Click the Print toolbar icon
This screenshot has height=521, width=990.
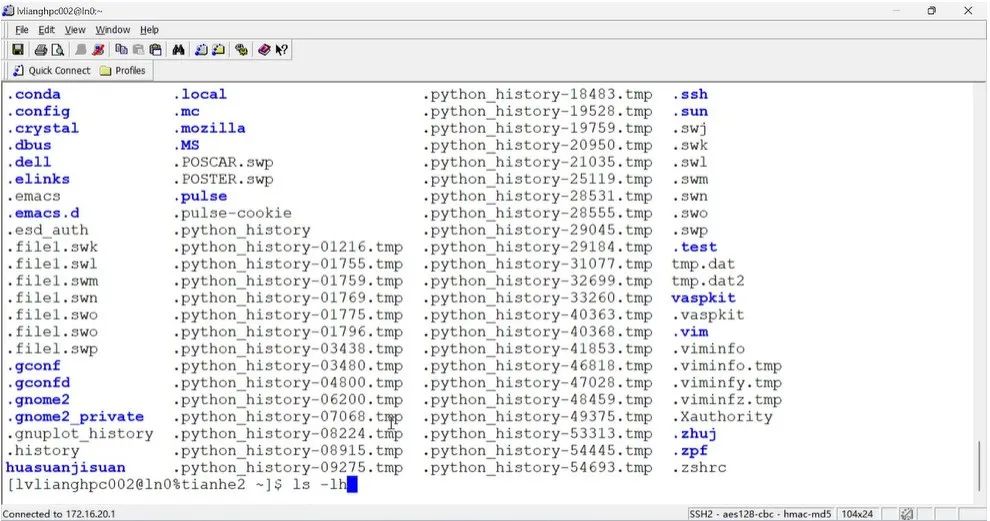[x=40, y=49]
